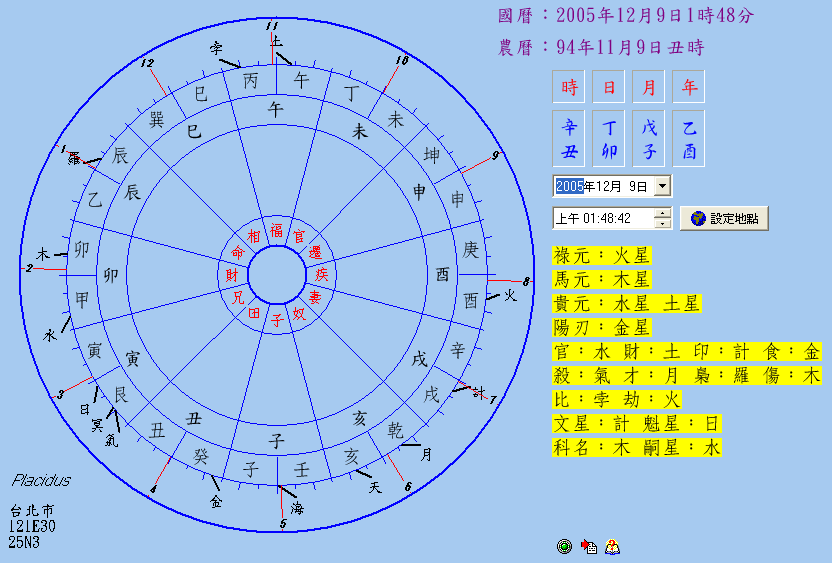Click the 坤 label on the chart ring
The image size is (832, 563).
tap(431, 155)
